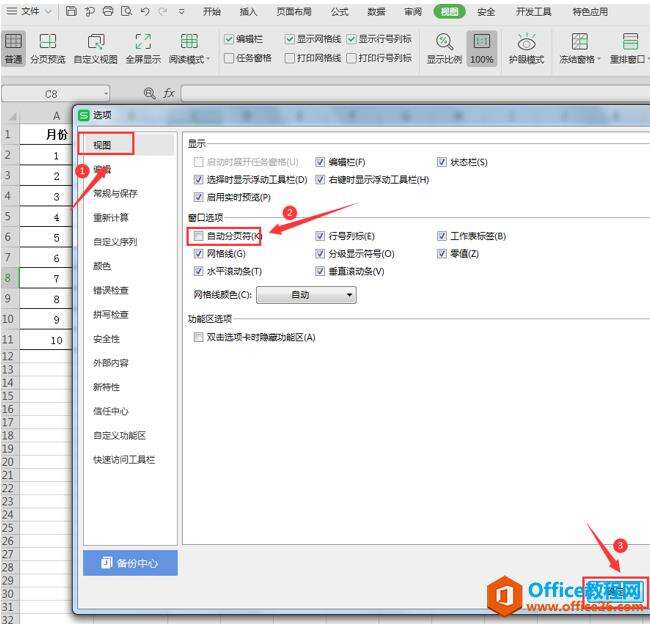Click the Print icon in quick toolbar
Screen dimensions: 650x624
[x=108, y=11]
